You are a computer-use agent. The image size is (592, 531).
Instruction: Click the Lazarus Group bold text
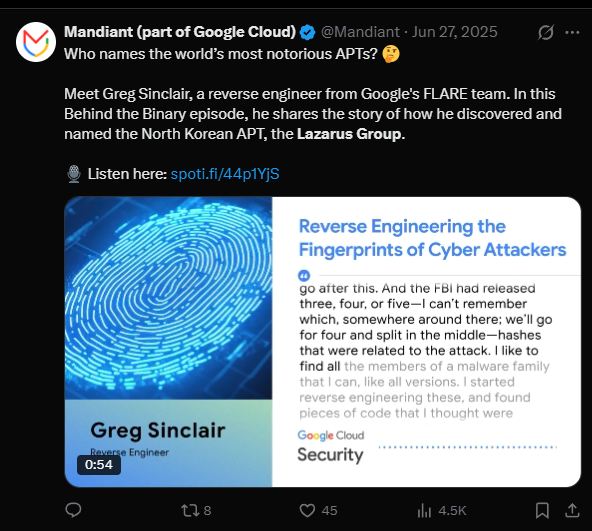coord(351,134)
